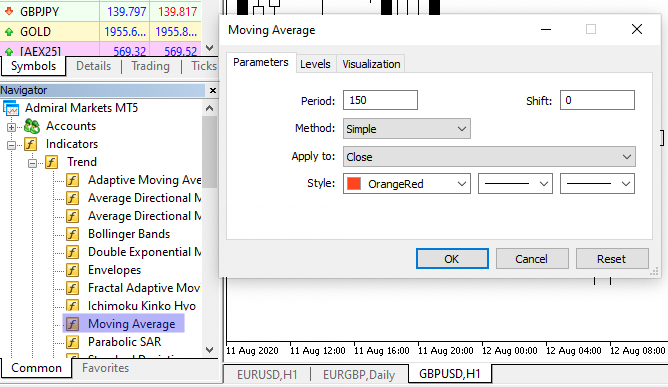668x387 pixels.
Task: Select the Moving Average tree item
Action: coord(124,324)
